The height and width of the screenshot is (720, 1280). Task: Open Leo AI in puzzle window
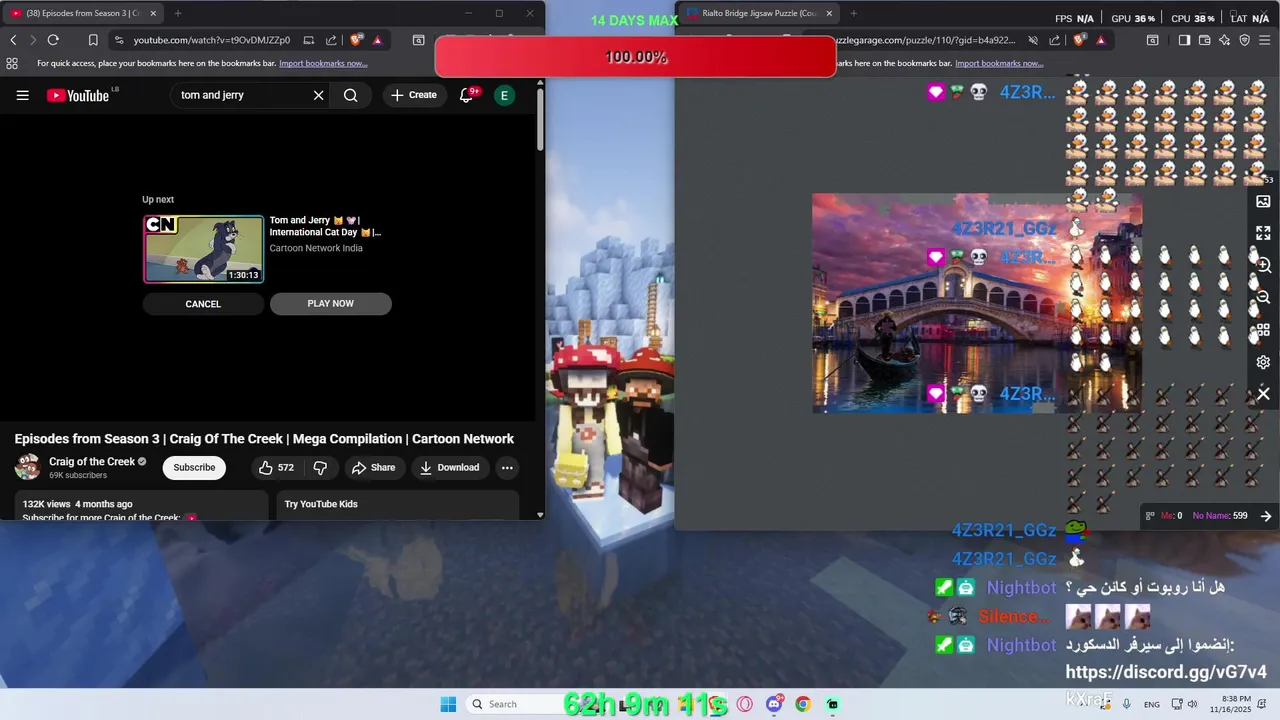[1225, 40]
